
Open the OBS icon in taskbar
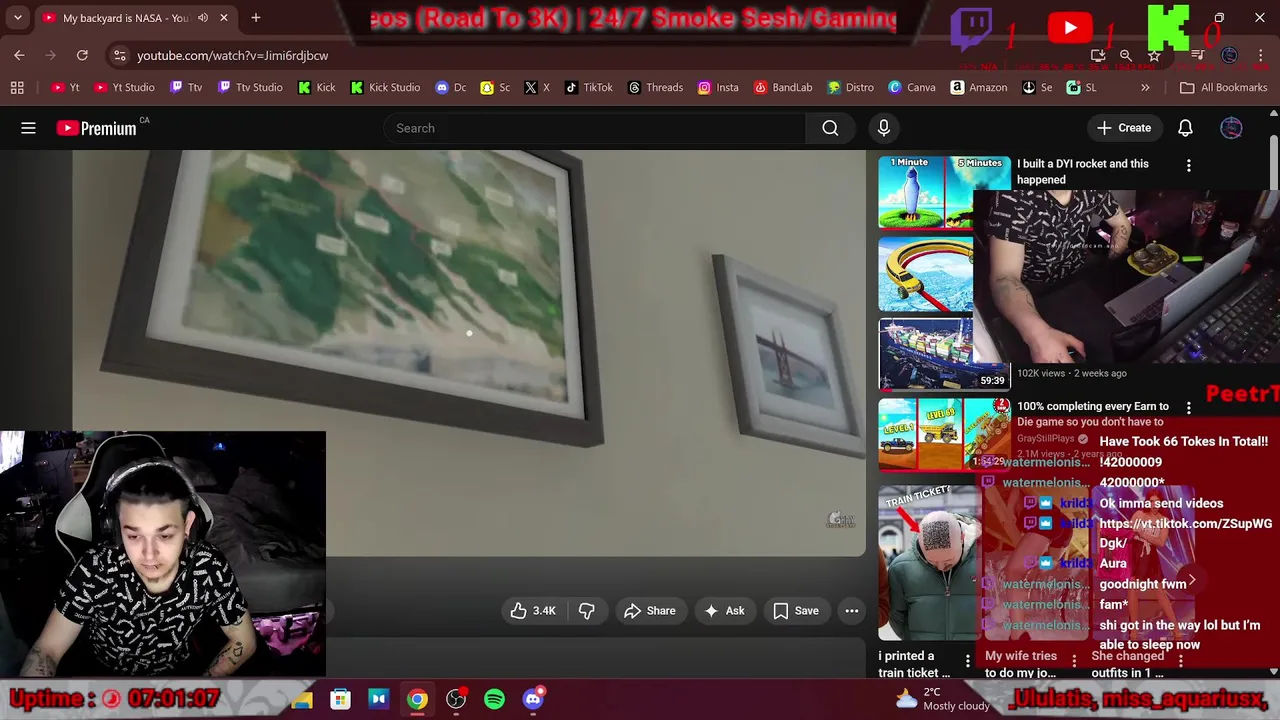coord(456,700)
